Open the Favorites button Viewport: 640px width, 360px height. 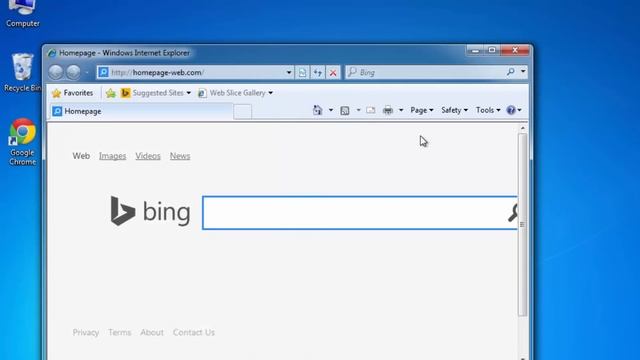72,93
